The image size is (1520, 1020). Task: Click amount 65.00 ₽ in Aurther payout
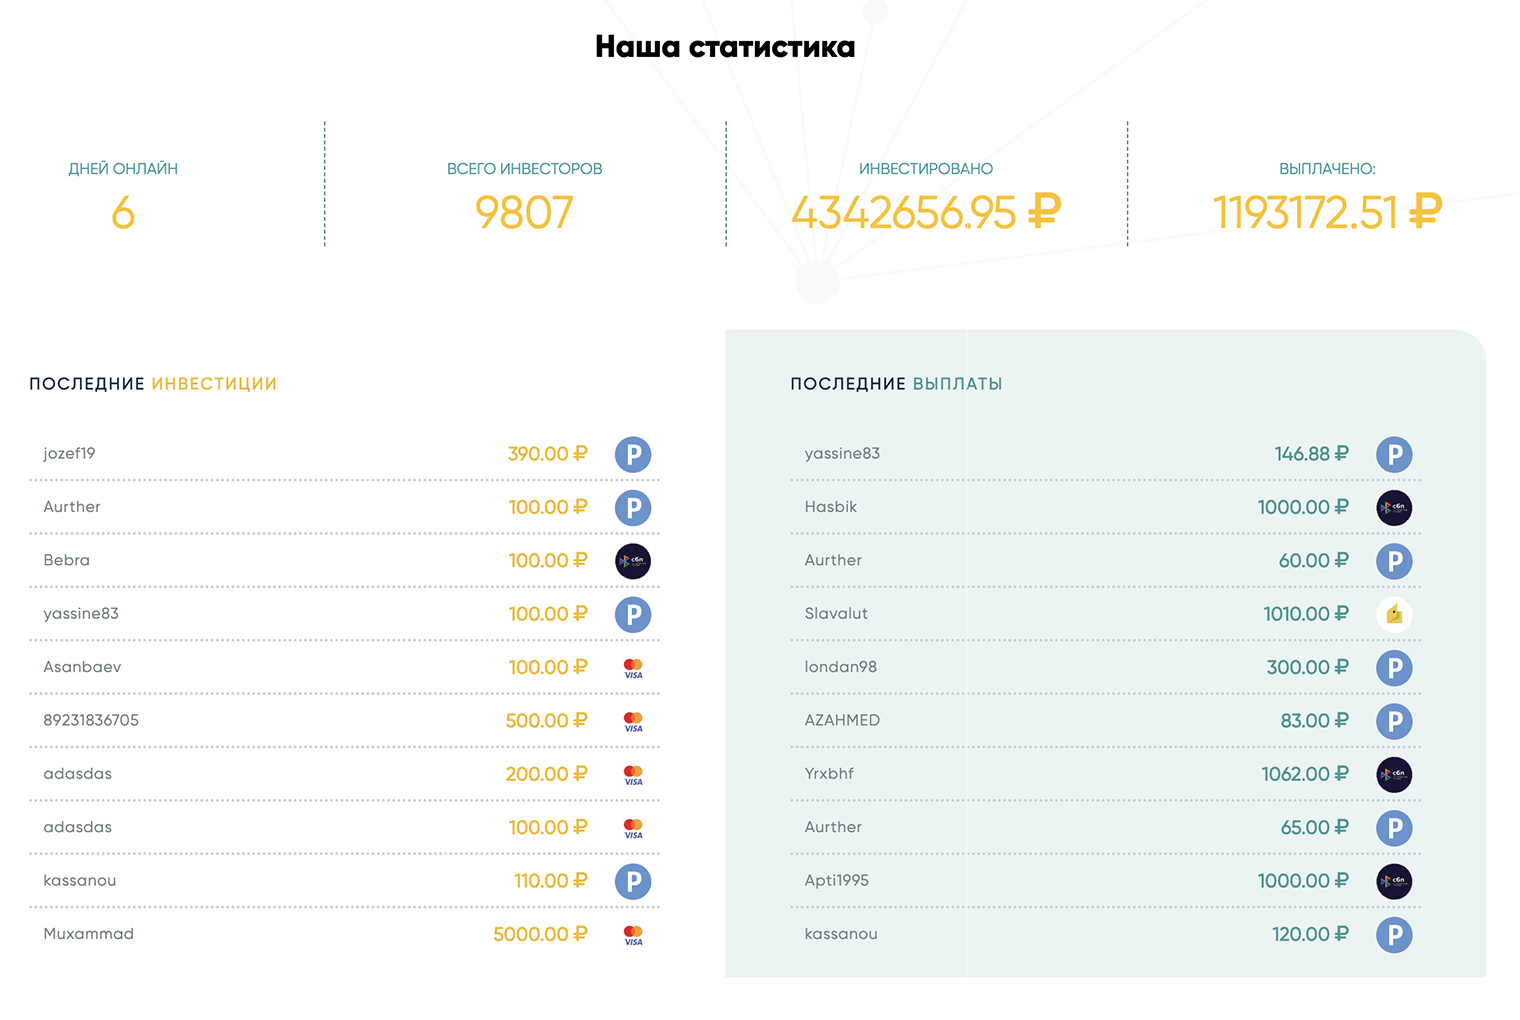tap(1315, 828)
